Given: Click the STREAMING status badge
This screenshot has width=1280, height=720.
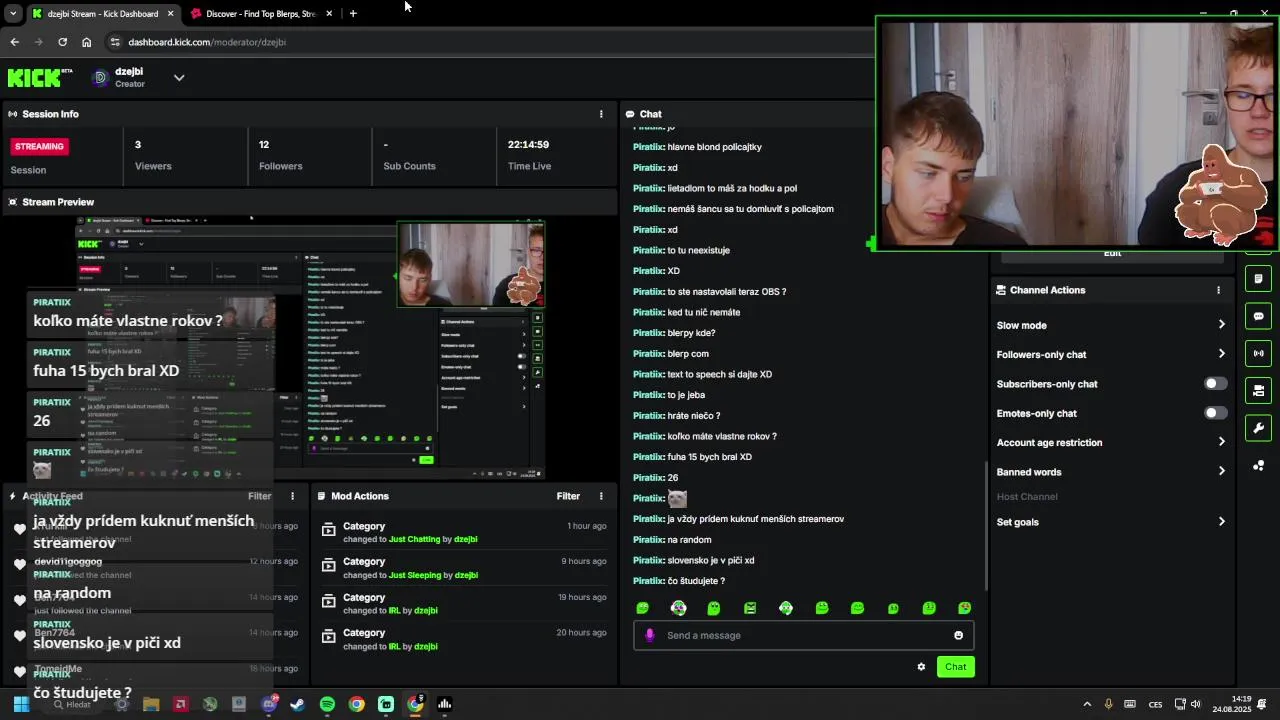Looking at the screenshot, I should click(39, 146).
